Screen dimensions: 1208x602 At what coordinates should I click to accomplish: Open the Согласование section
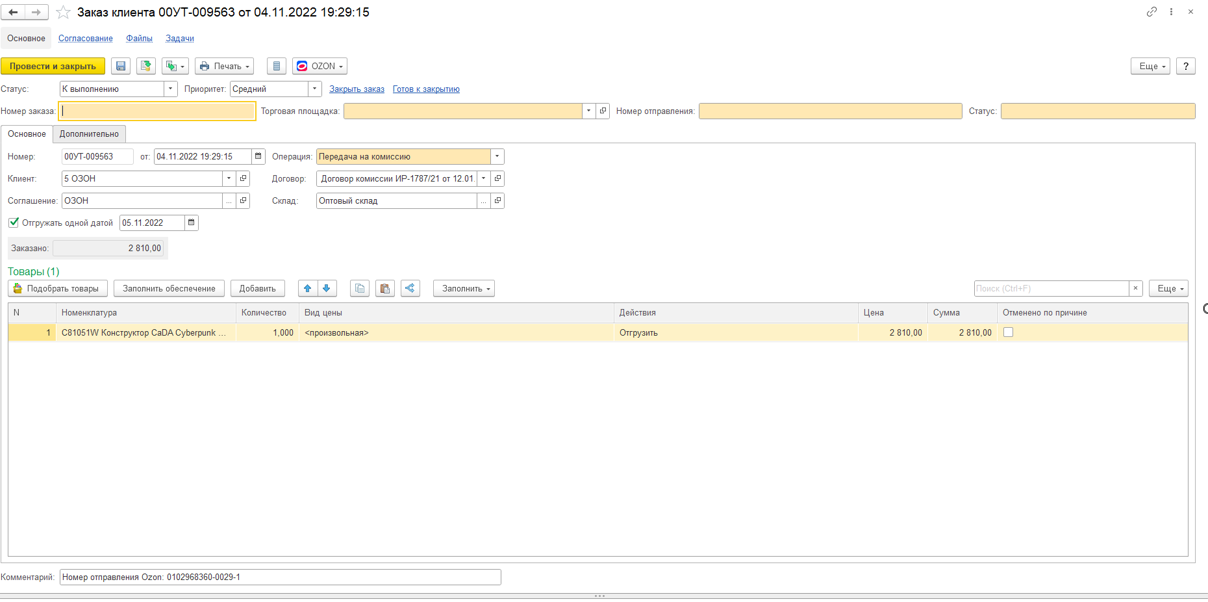(85, 38)
